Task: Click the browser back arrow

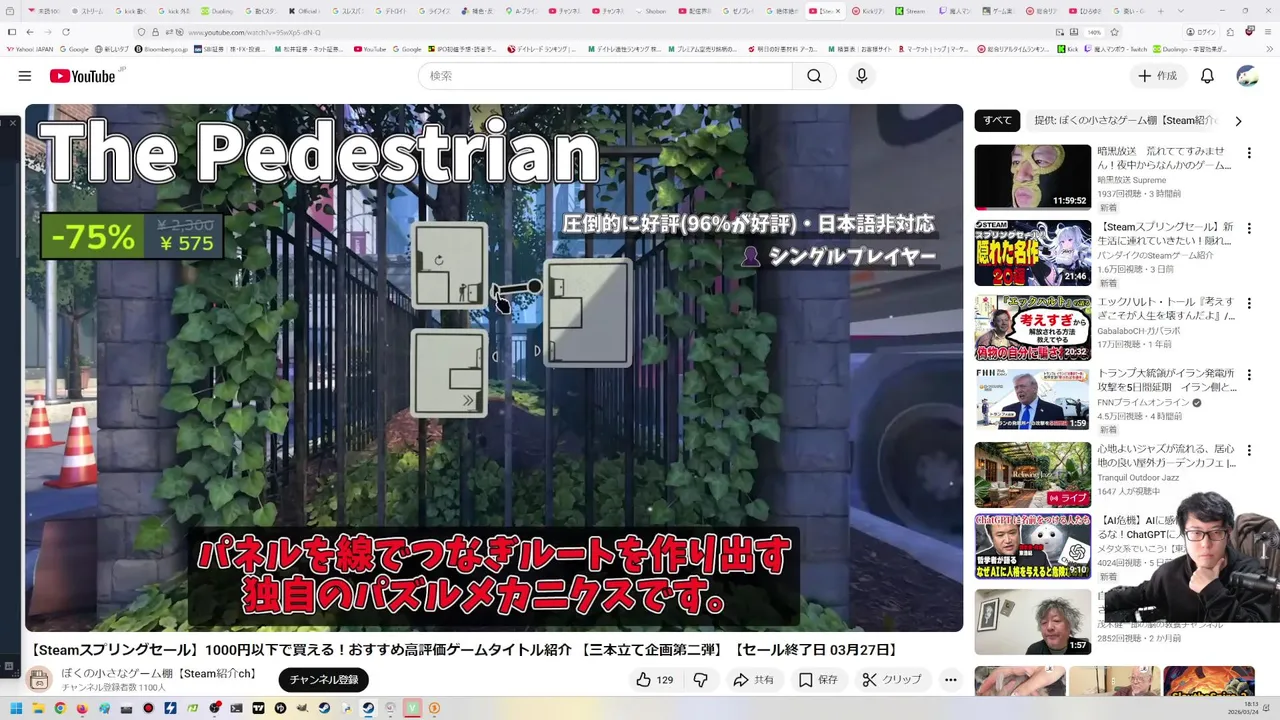Action: [x=29, y=32]
